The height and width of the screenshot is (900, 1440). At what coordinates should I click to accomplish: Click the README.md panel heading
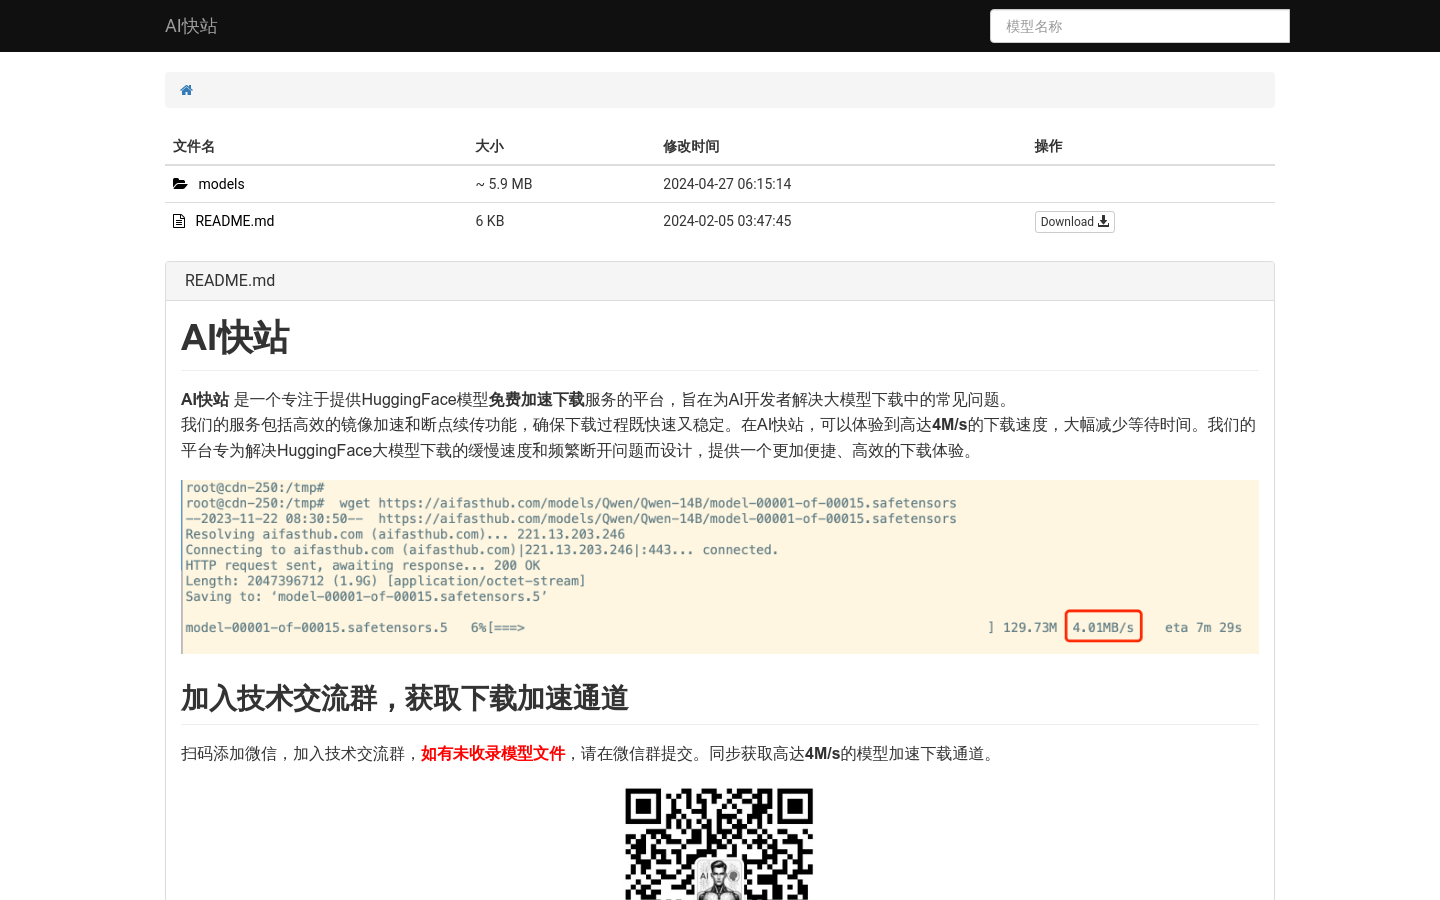230,281
